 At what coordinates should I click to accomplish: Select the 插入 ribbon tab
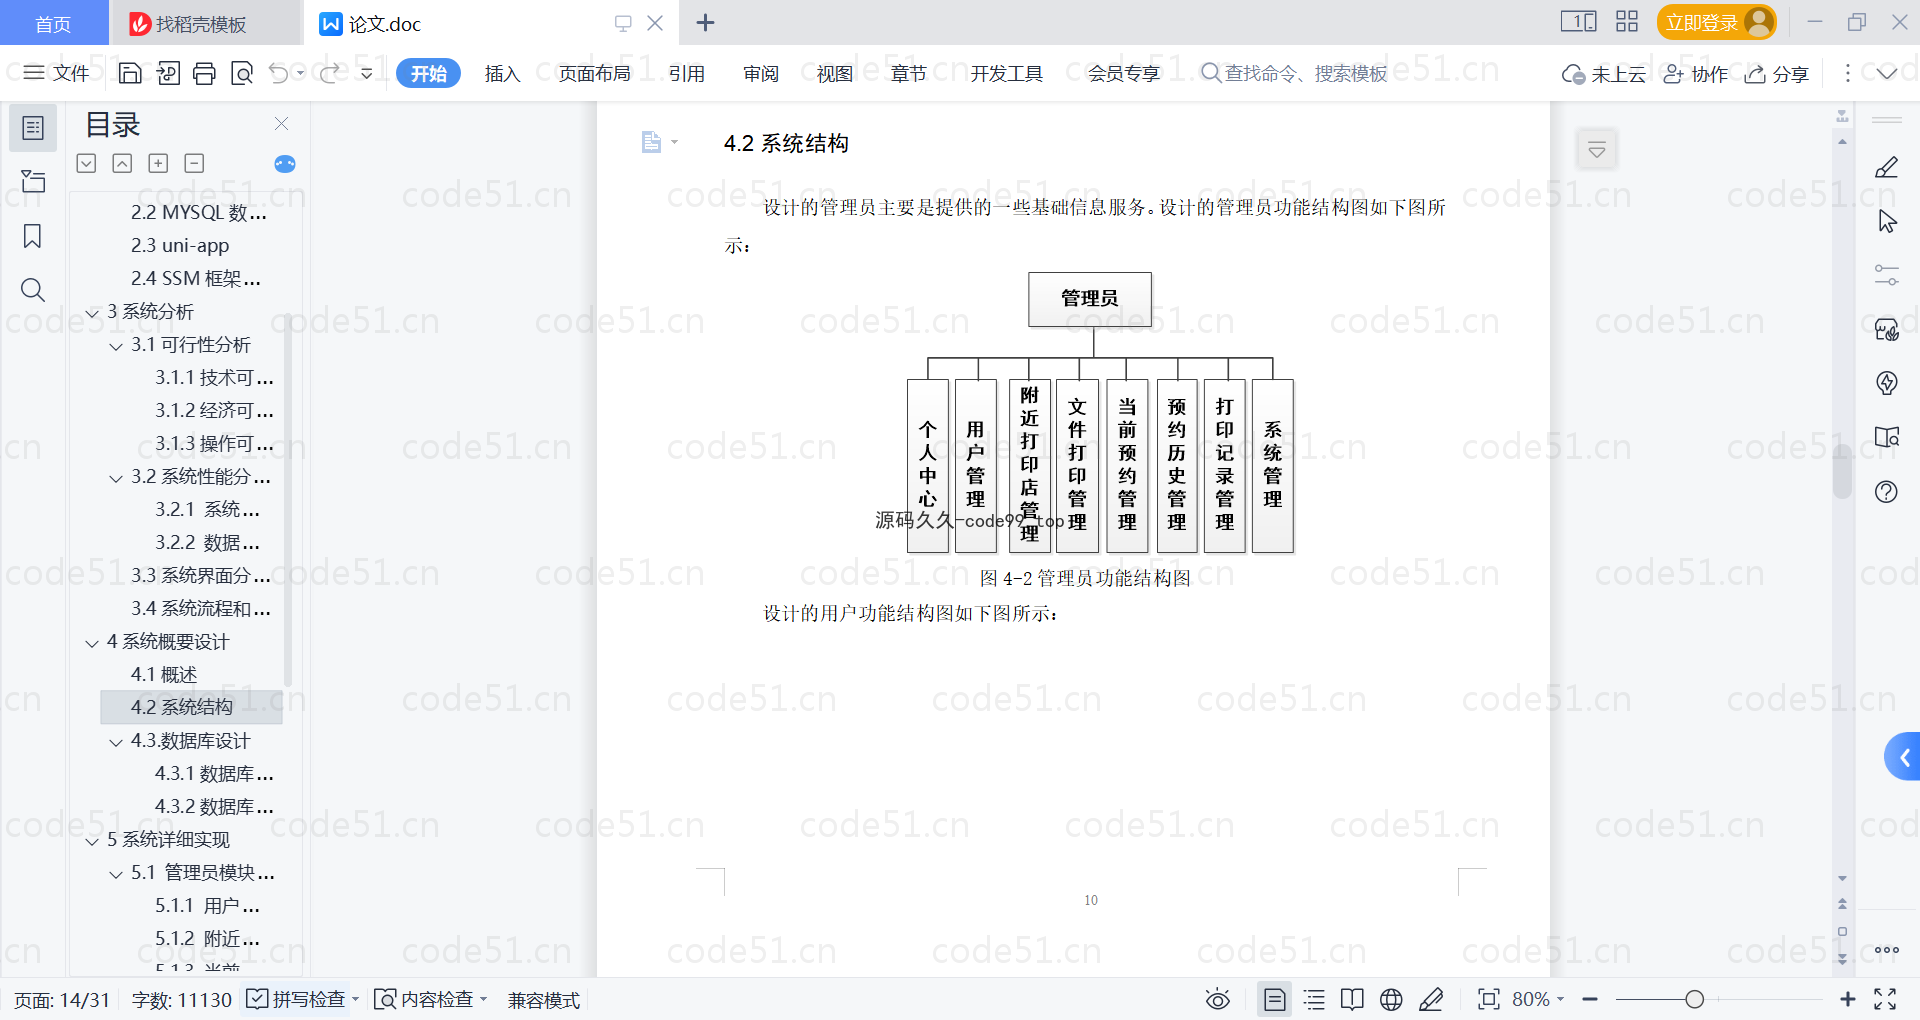[502, 73]
